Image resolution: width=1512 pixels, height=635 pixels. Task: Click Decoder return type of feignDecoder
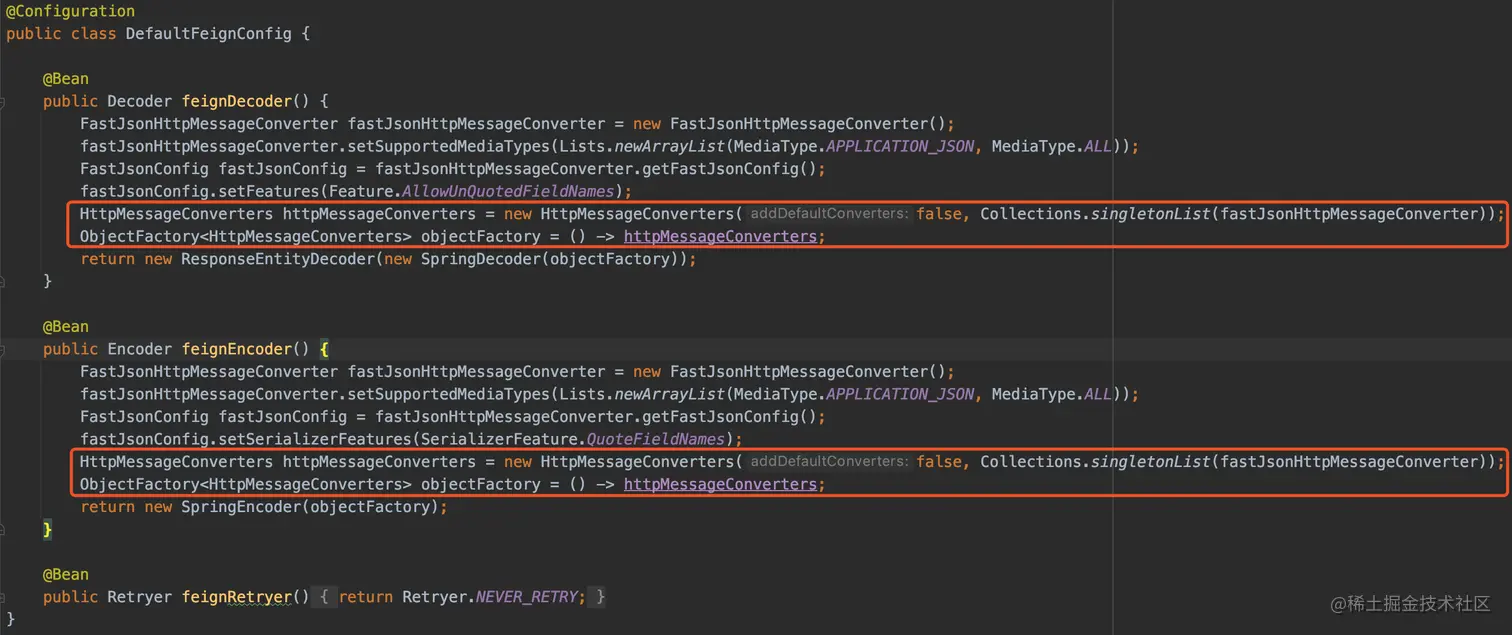[x=139, y=101]
